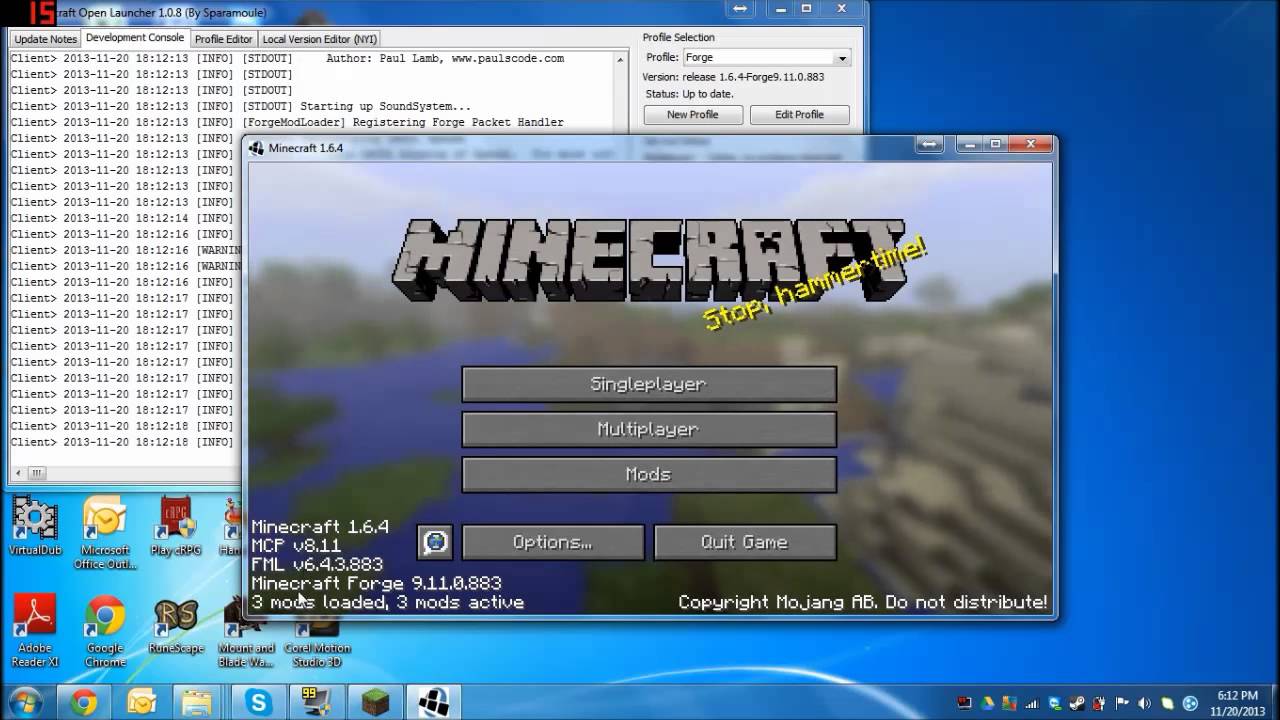Image resolution: width=1280 pixels, height=720 pixels.
Task: Click the Singleplayer button
Action: click(x=648, y=384)
